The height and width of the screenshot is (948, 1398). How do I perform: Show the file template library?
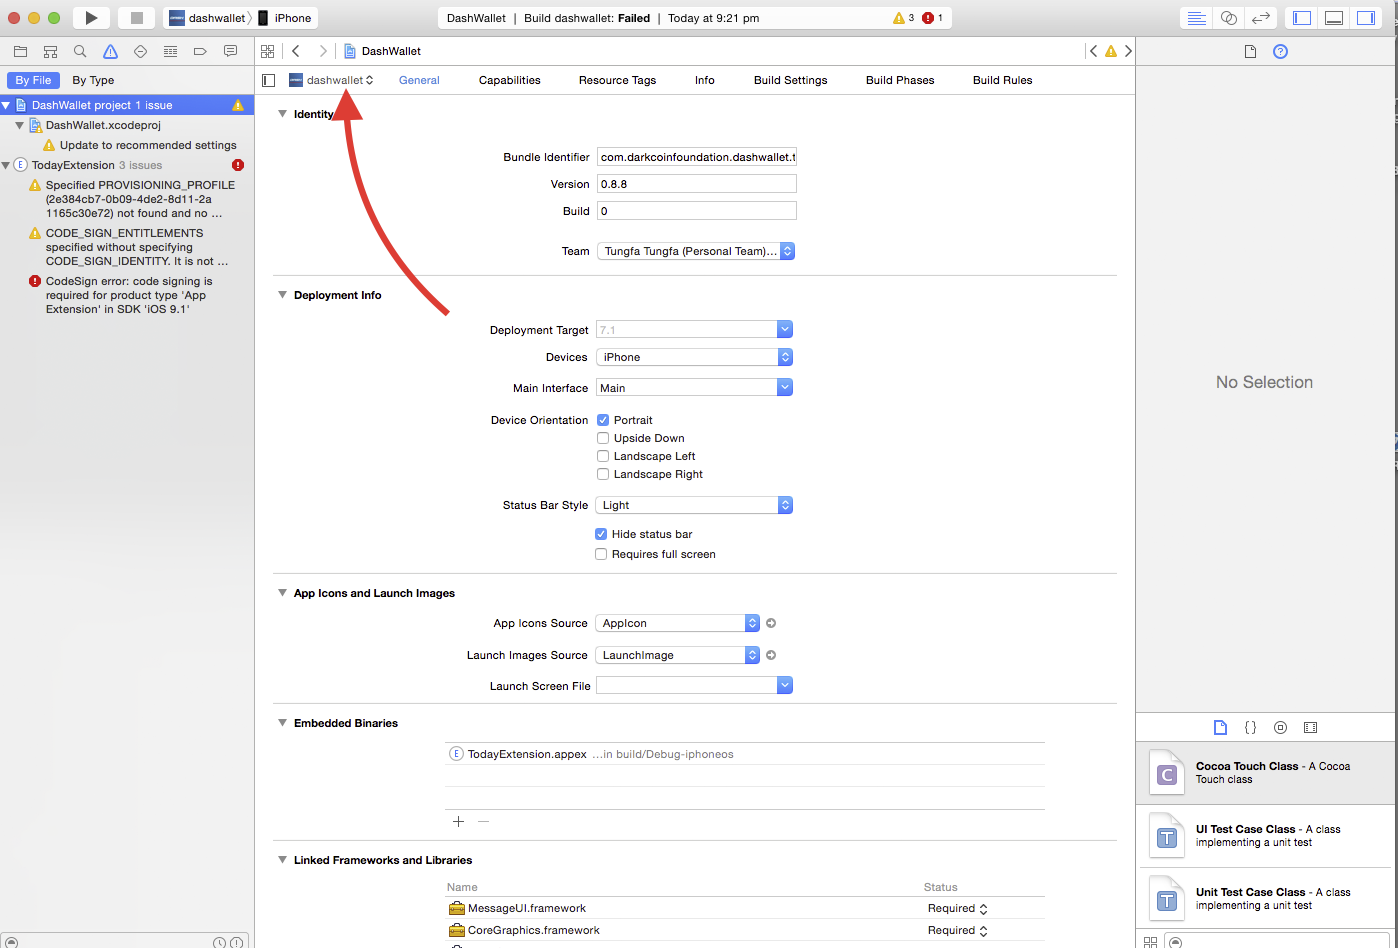pyautogui.click(x=1220, y=727)
